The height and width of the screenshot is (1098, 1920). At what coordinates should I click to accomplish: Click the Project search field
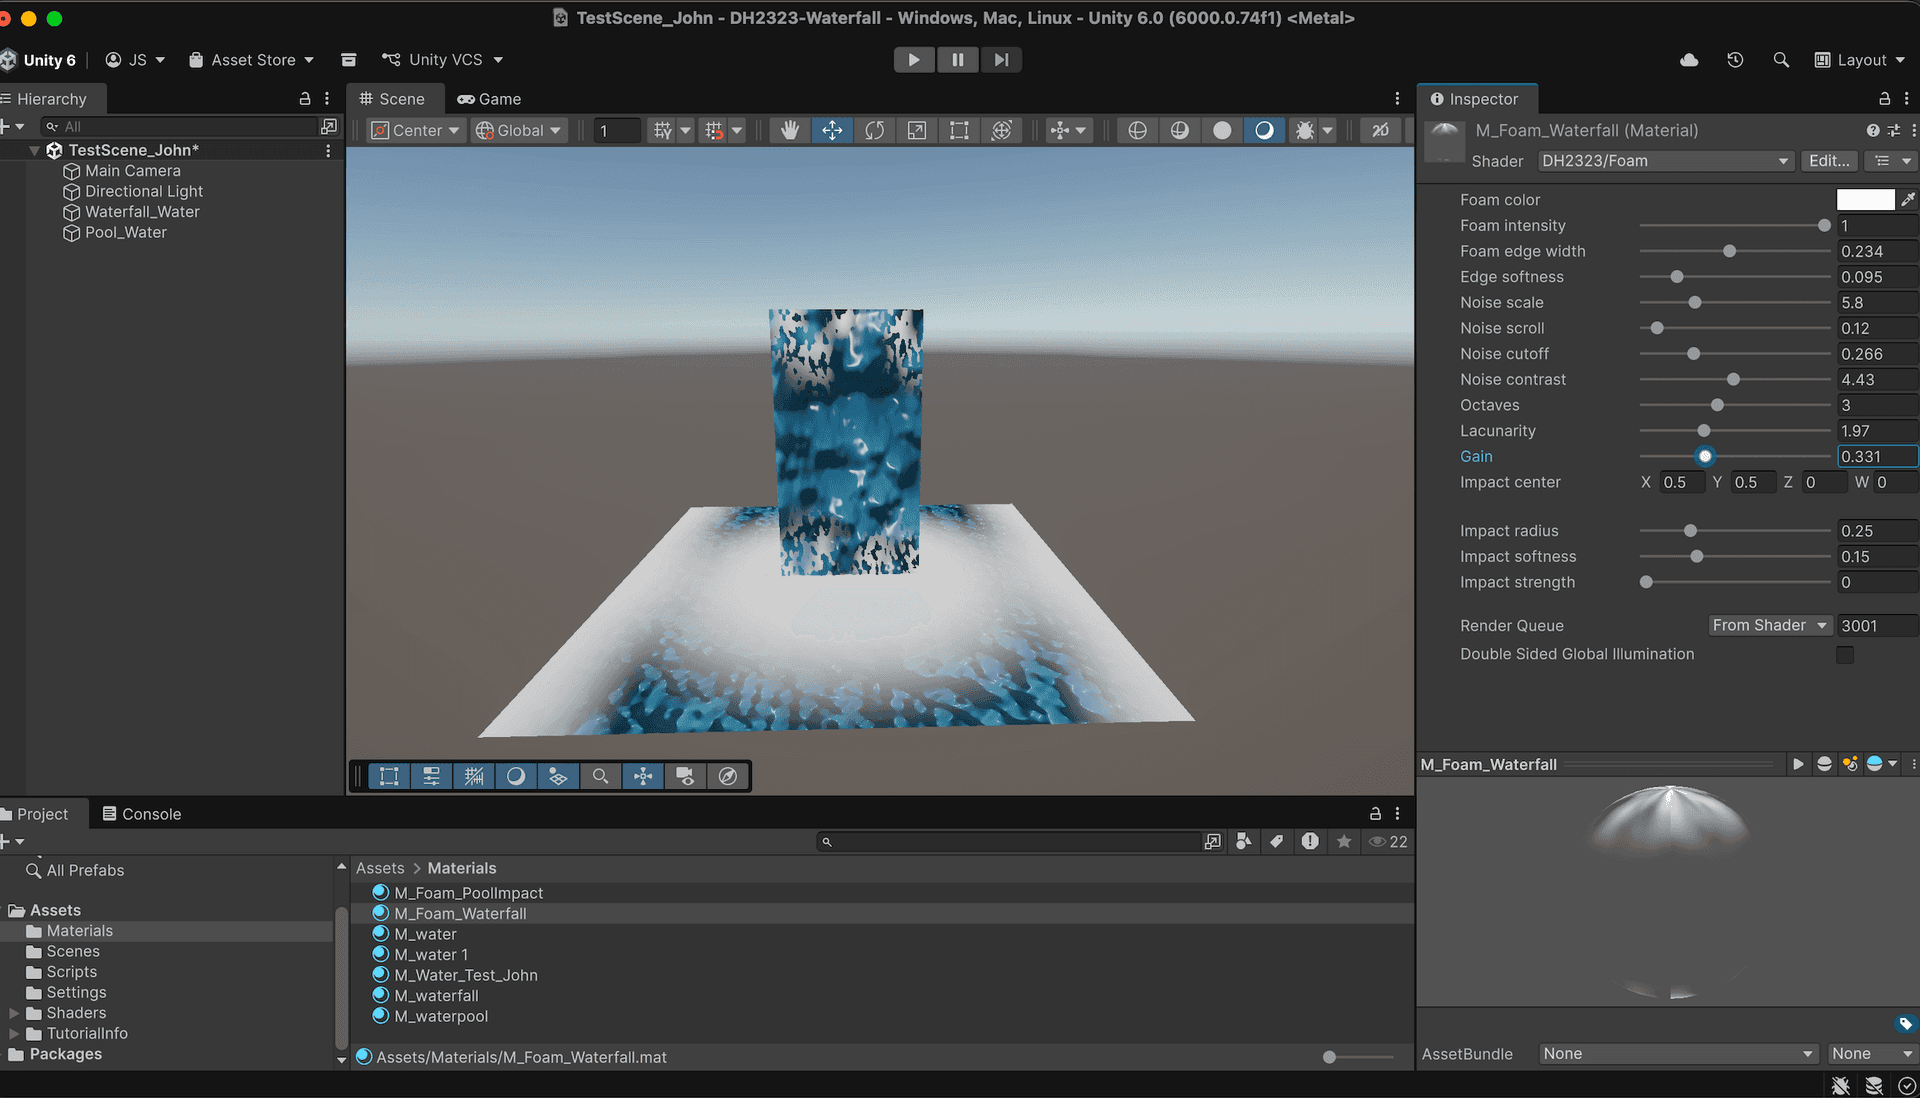tap(1008, 842)
